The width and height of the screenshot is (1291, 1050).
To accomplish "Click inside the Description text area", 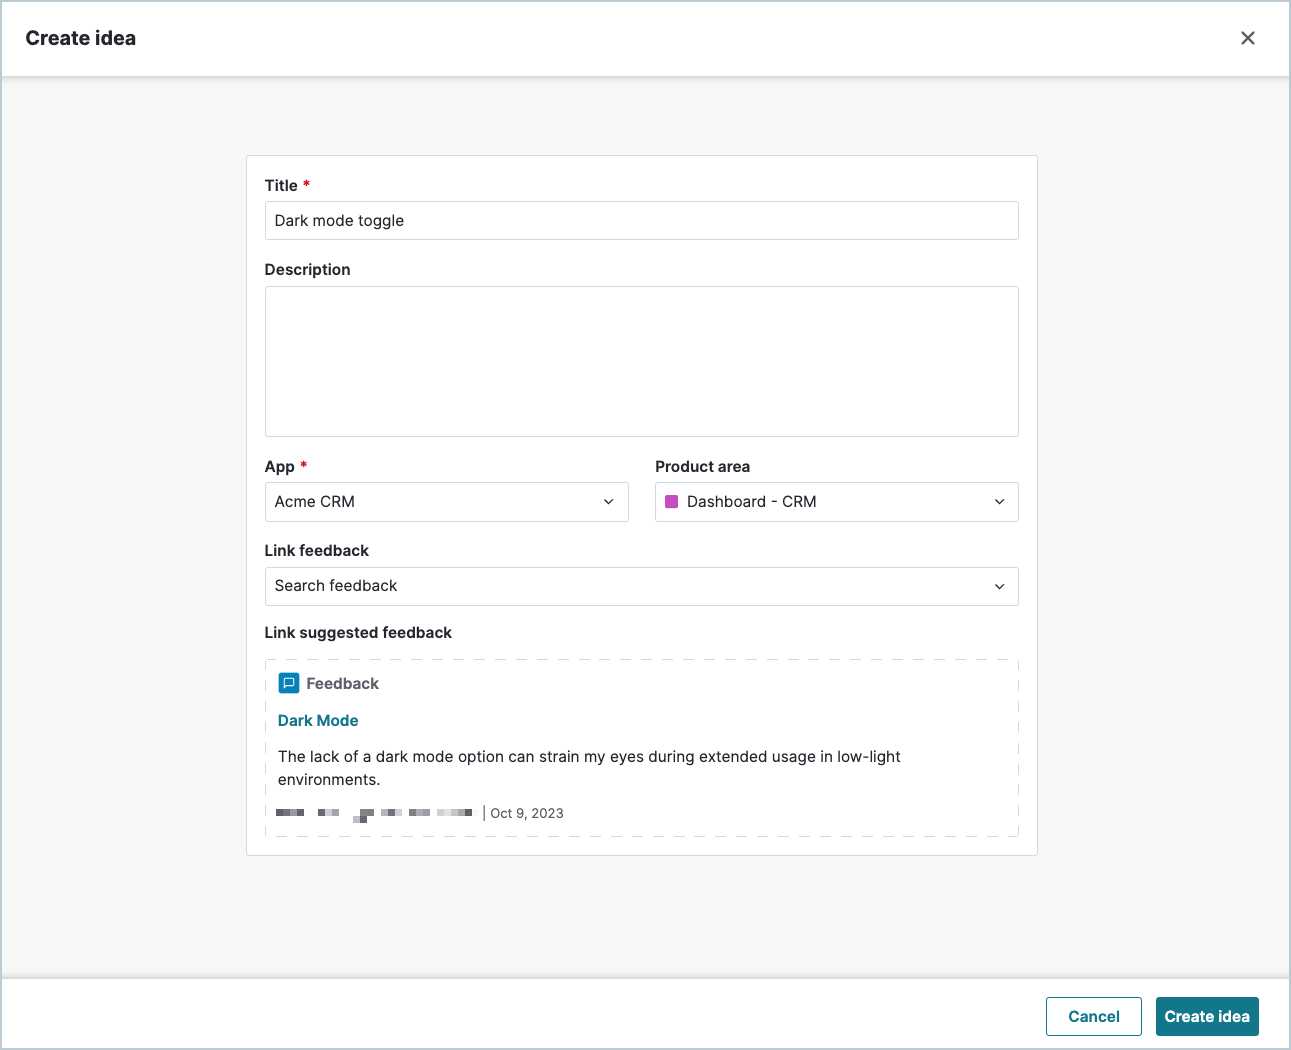I will [x=641, y=361].
